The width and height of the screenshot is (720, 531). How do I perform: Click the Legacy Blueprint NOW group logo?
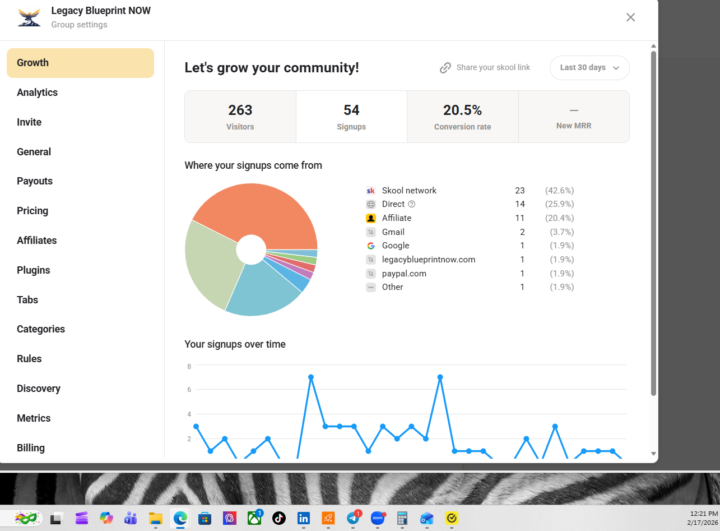pyautogui.click(x=29, y=17)
